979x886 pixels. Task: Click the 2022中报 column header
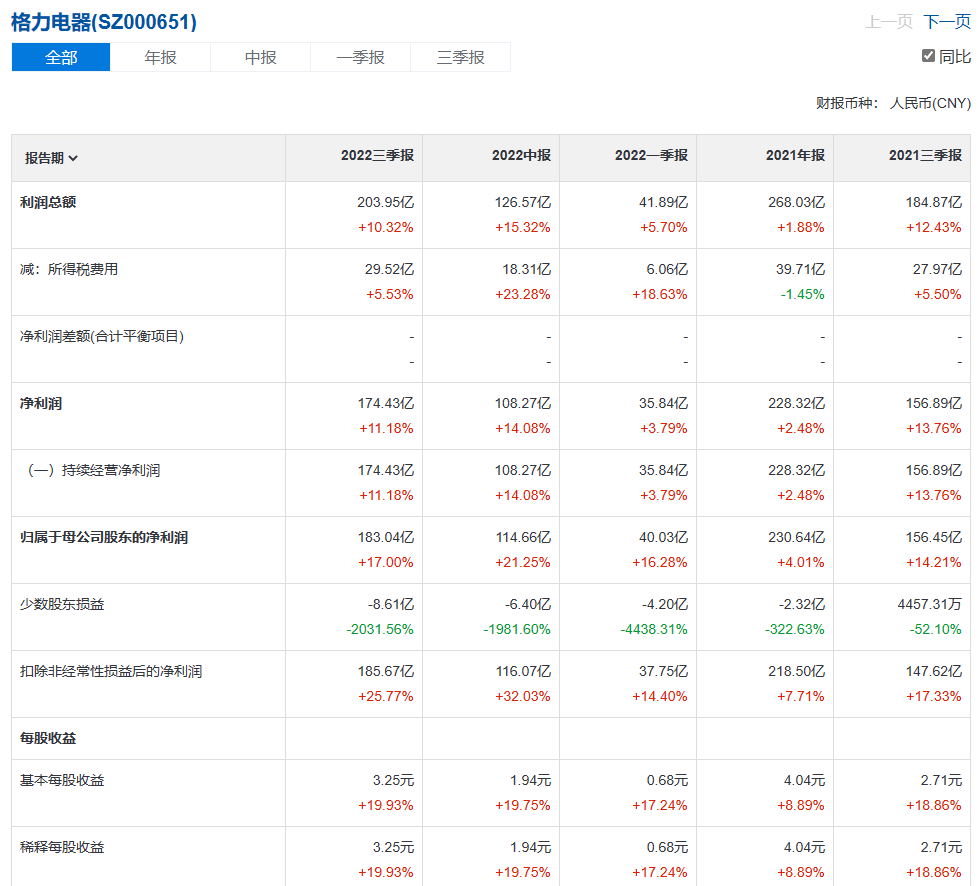(521, 156)
